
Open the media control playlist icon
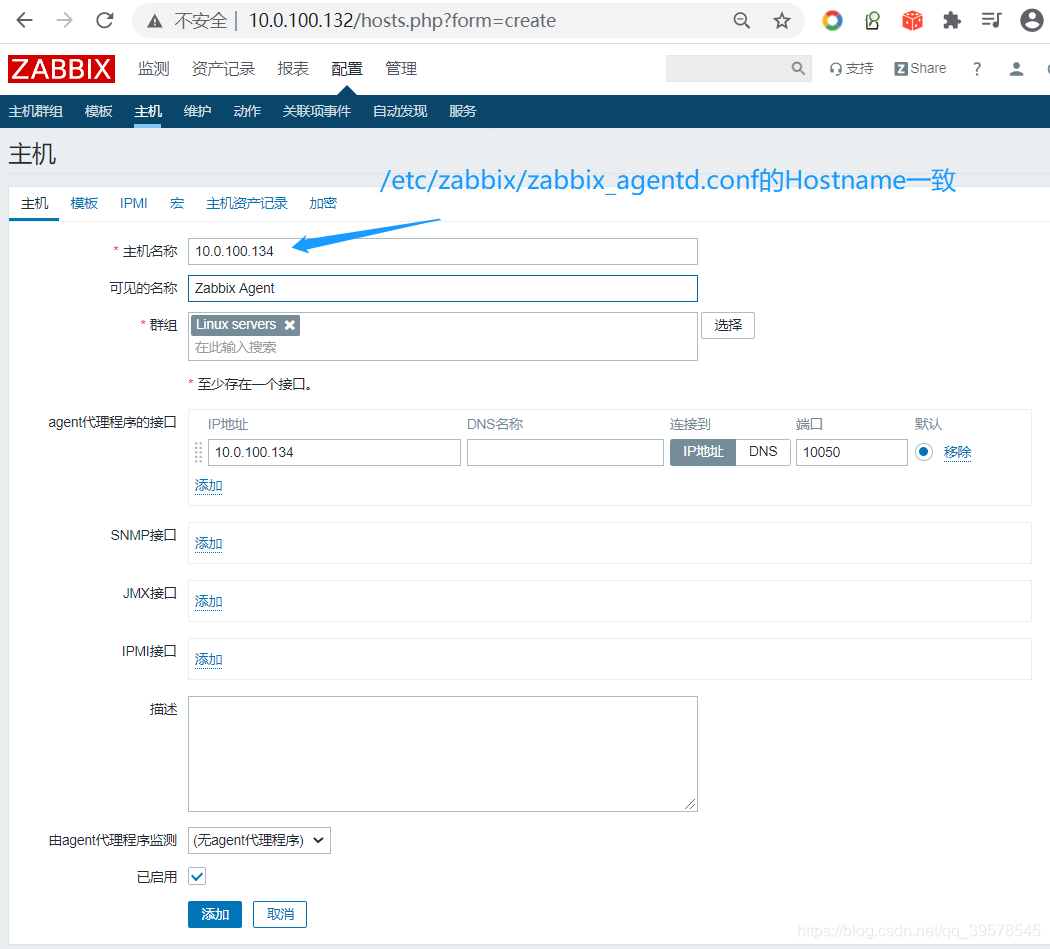[x=991, y=21]
